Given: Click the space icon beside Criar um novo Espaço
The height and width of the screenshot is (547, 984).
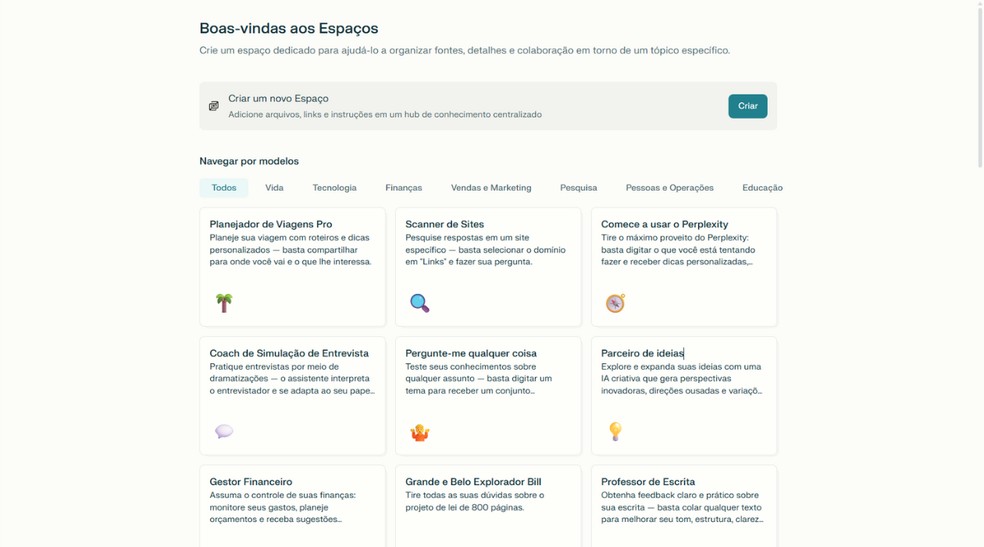Looking at the screenshot, I should (214, 106).
